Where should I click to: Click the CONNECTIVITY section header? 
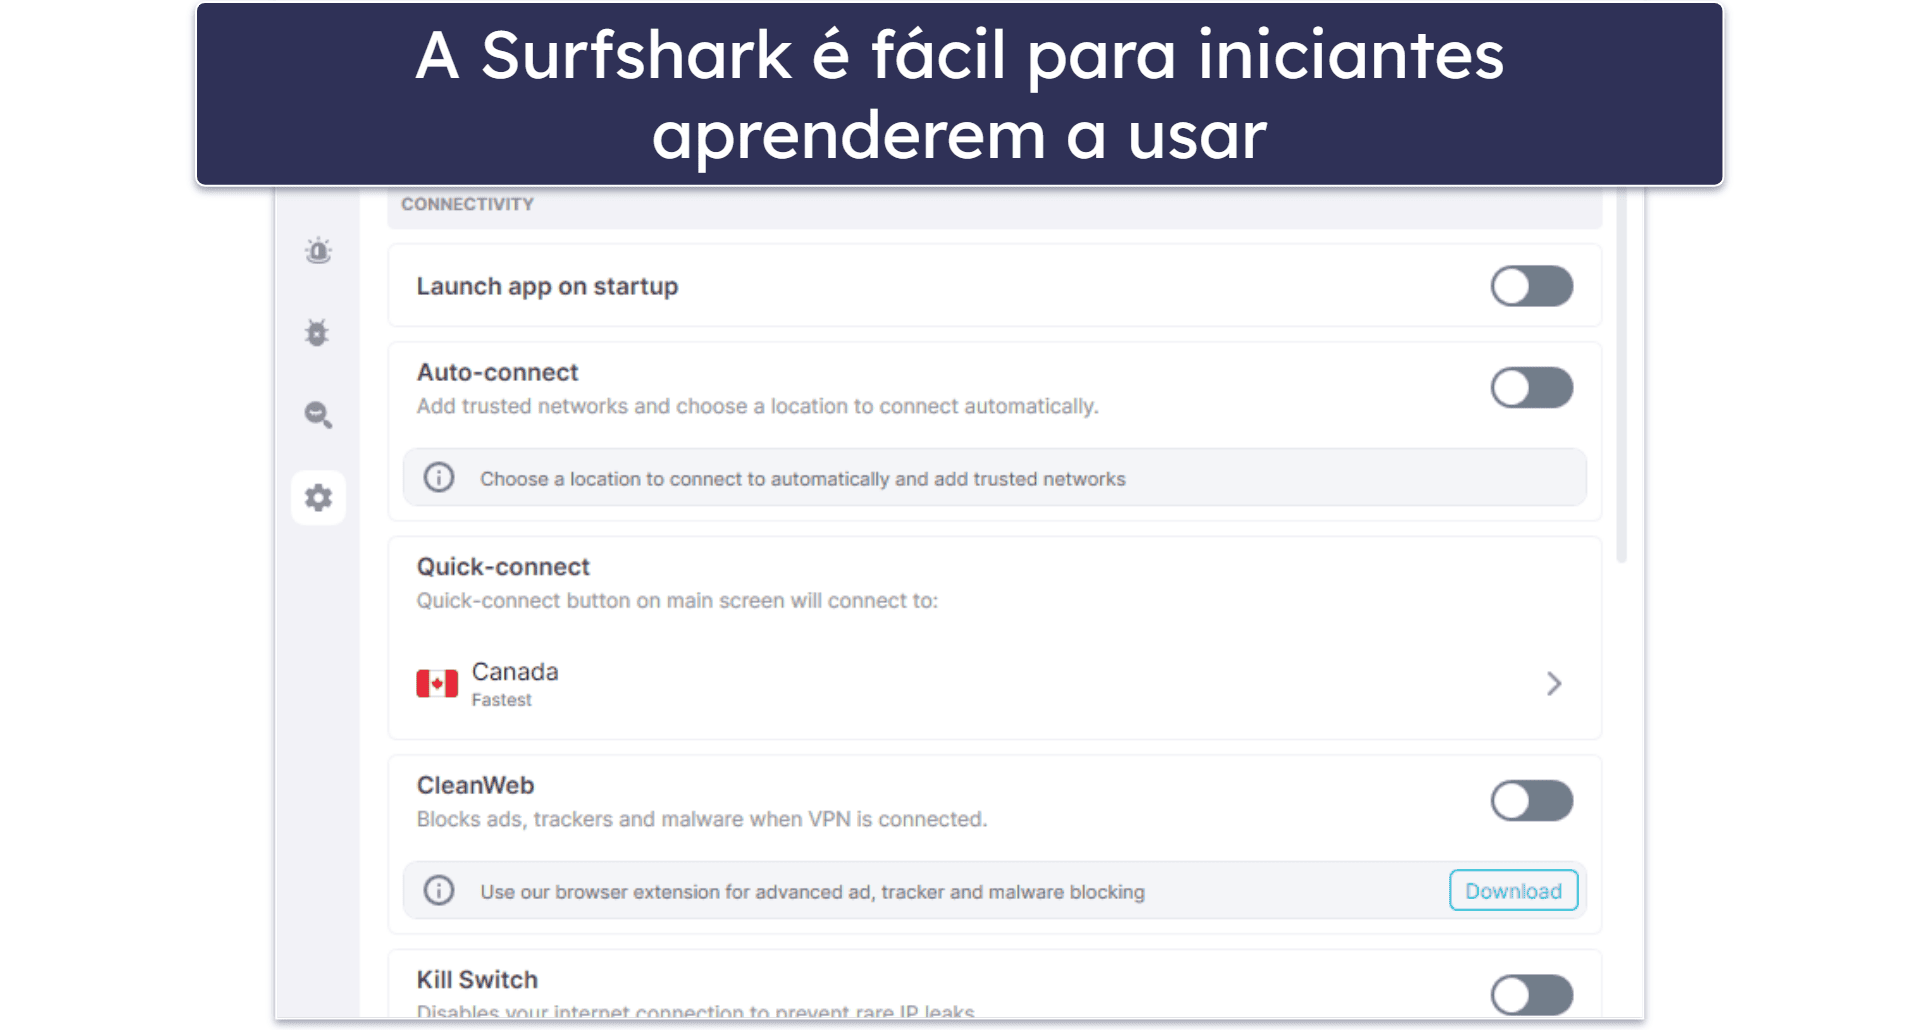(x=467, y=204)
